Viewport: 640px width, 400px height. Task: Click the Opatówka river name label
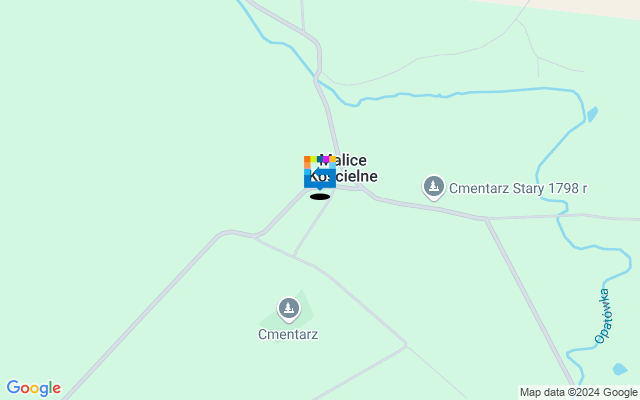(x=602, y=316)
